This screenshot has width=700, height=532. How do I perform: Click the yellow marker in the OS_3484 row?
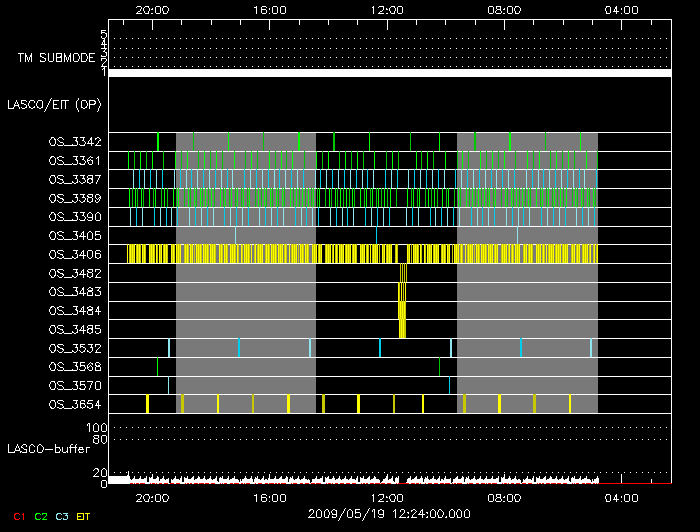401,311
